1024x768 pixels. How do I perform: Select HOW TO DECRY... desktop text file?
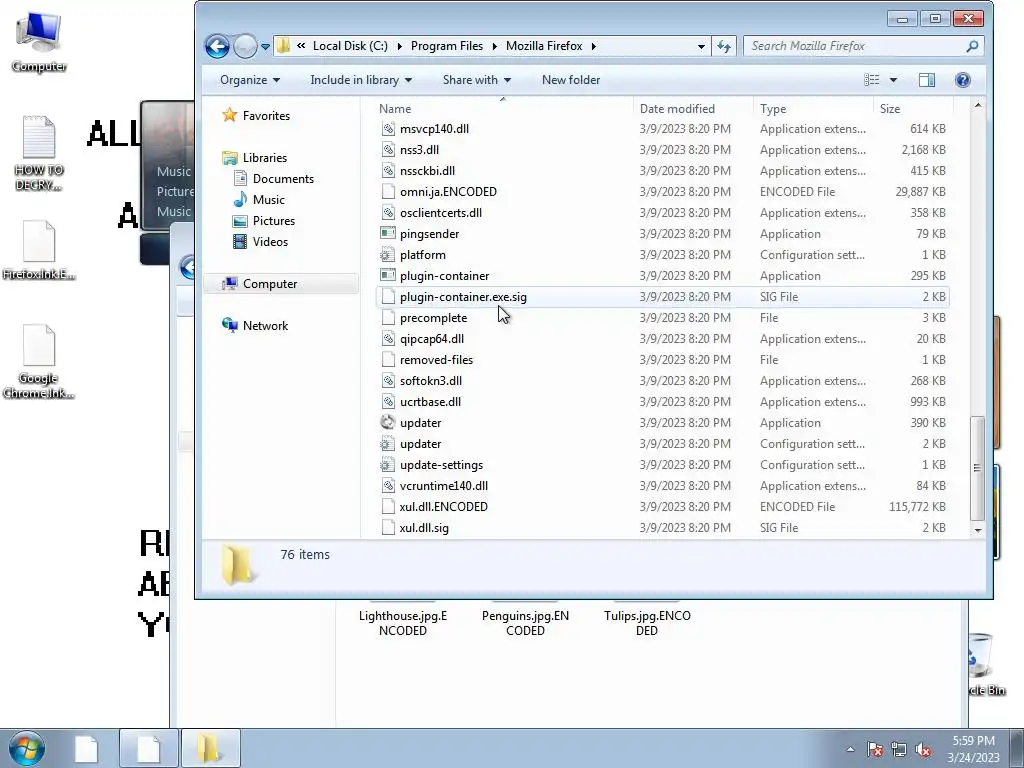[39, 153]
